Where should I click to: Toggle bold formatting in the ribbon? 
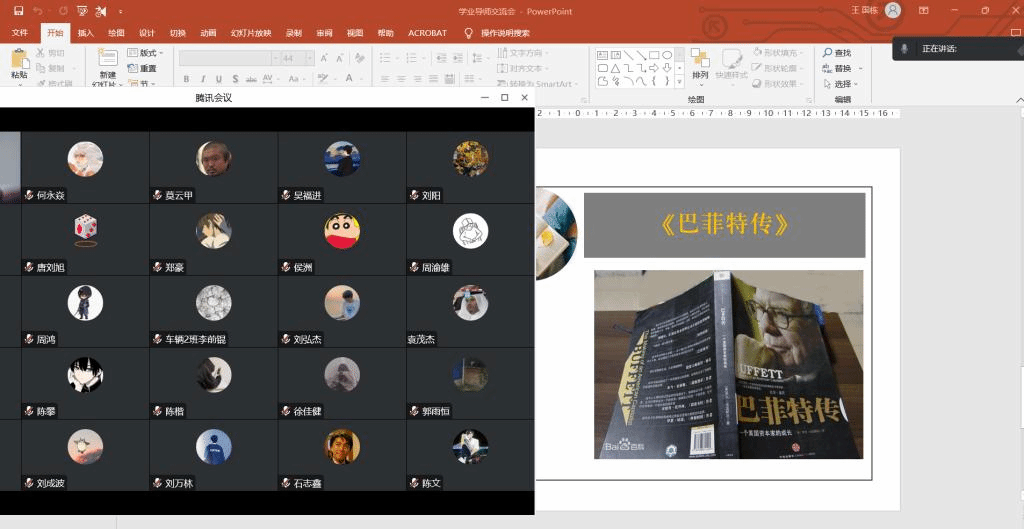click(187, 79)
